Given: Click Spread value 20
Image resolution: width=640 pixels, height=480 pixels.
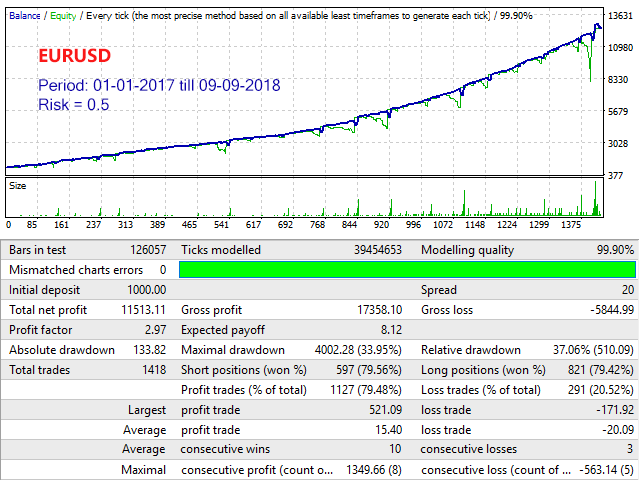Looking at the screenshot, I should pyautogui.click(x=628, y=290).
